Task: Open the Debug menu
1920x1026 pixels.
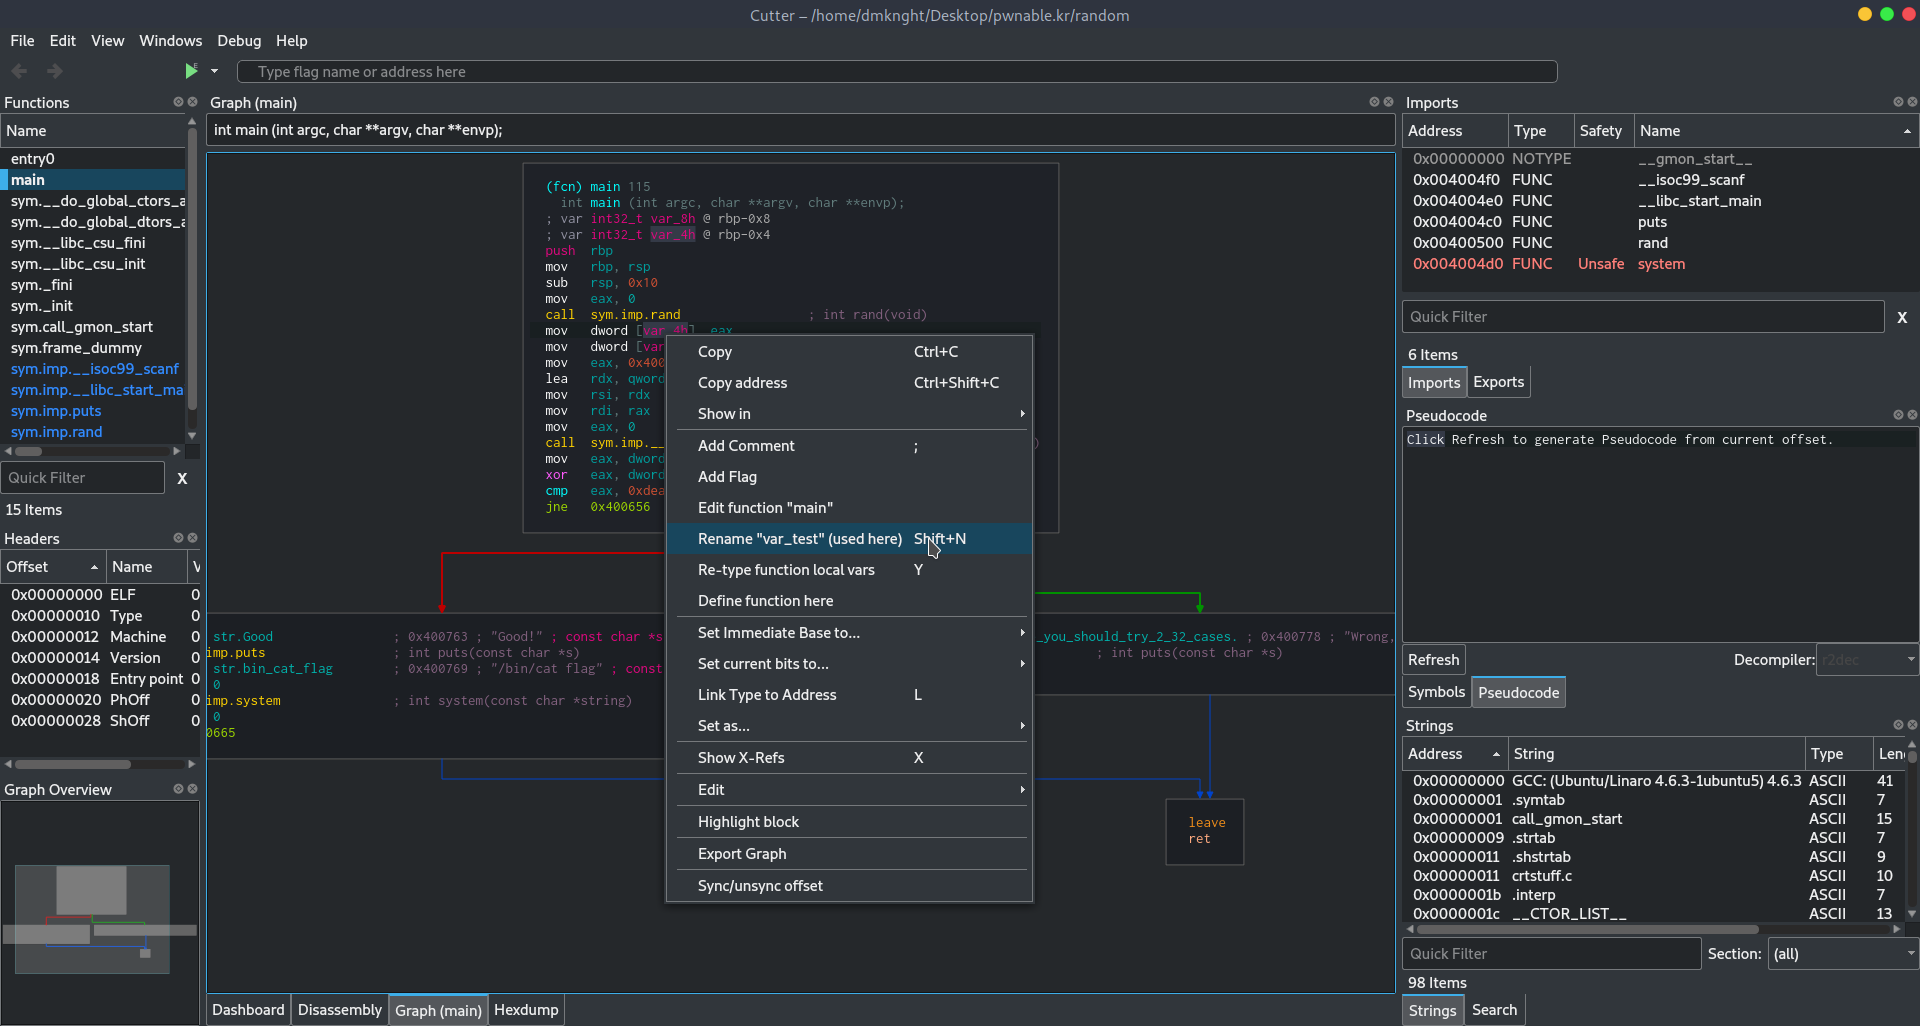Action: click(239, 41)
